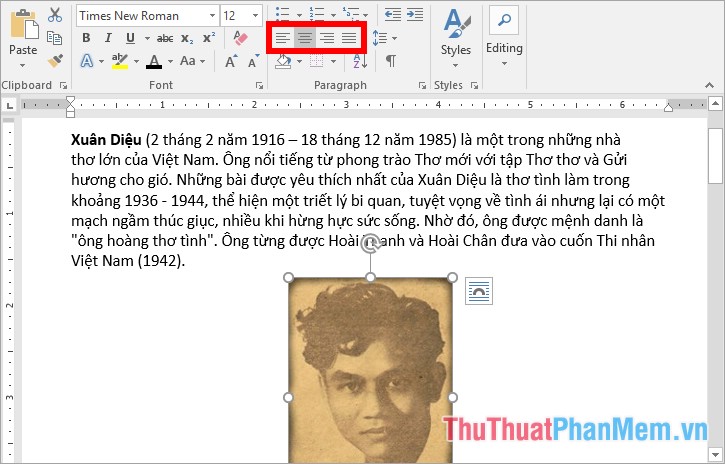The image size is (725, 464).
Task: Open the Editing menu button
Action: click(x=504, y=37)
